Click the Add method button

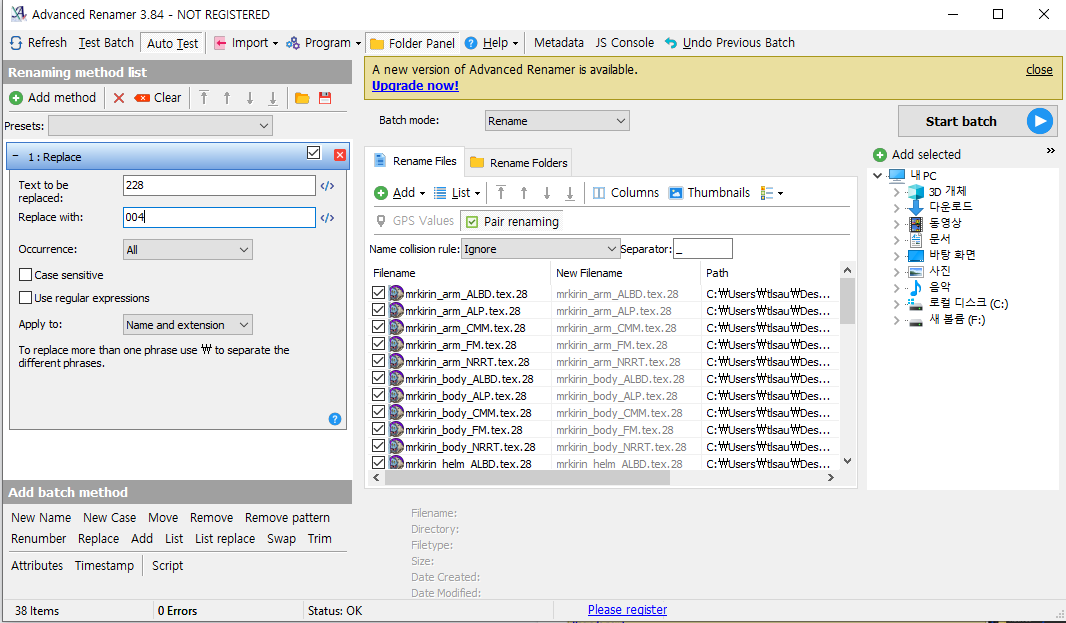point(53,98)
